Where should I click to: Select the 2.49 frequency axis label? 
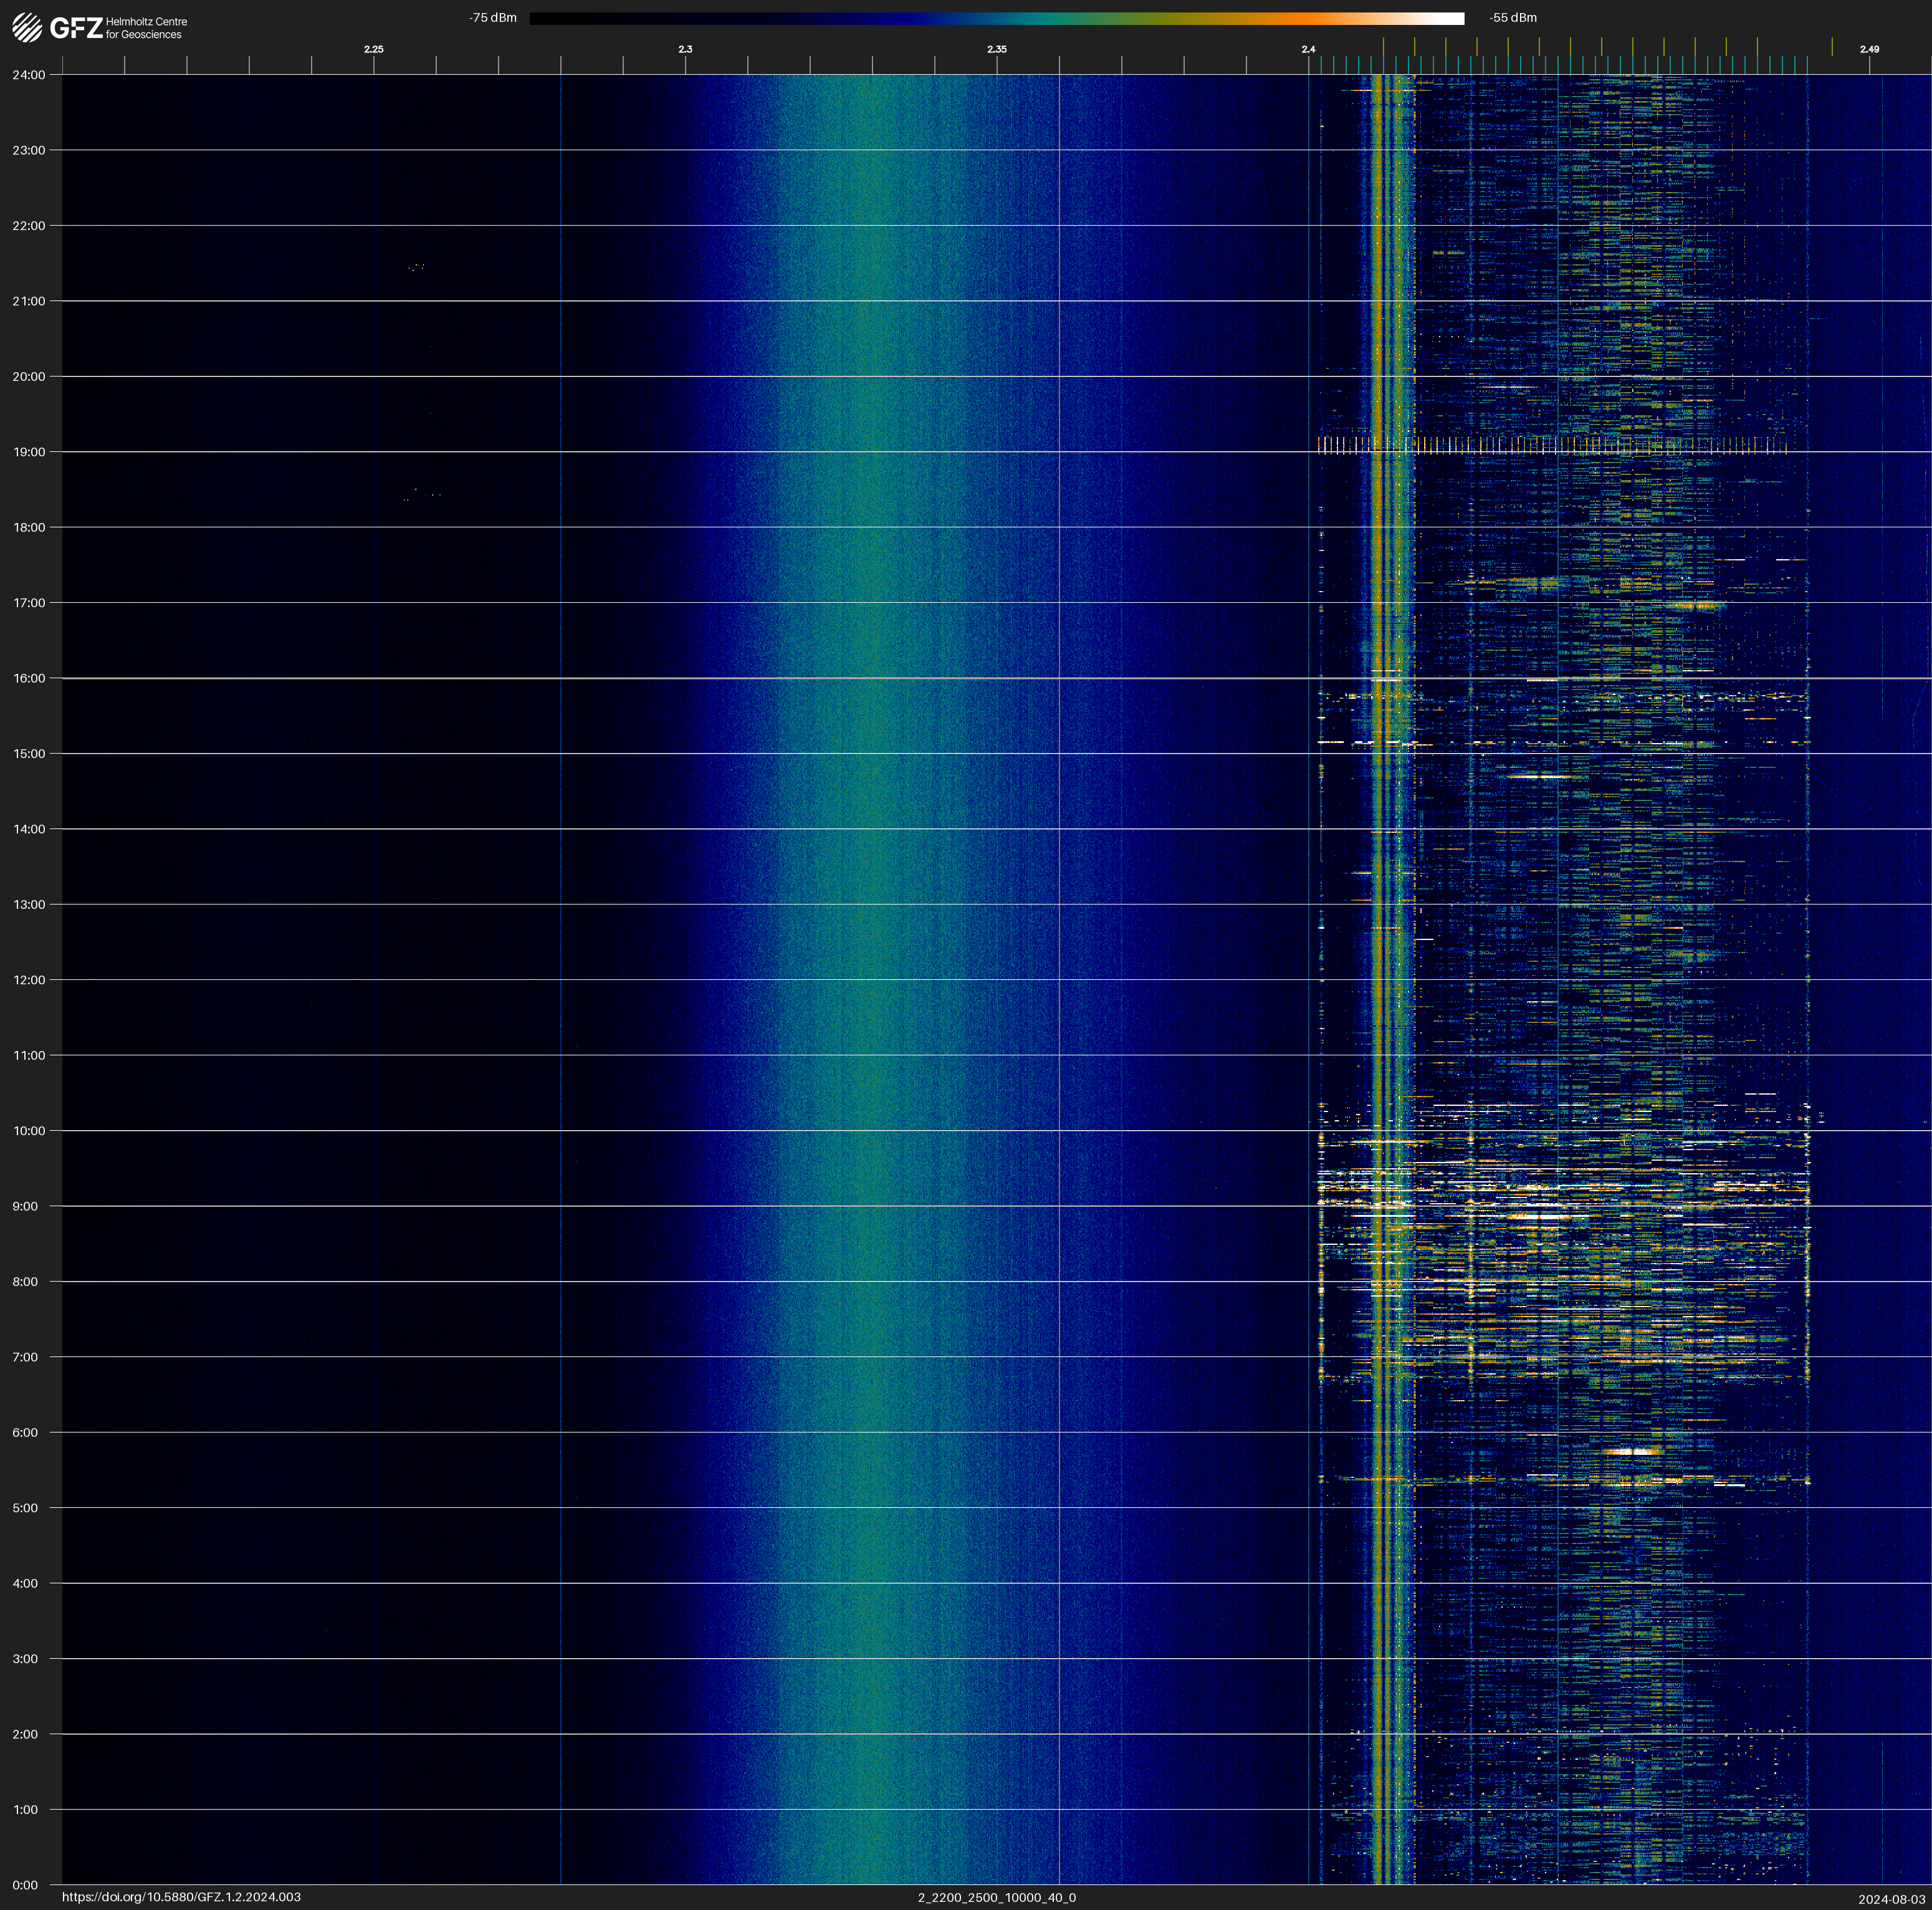(1868, 49)
